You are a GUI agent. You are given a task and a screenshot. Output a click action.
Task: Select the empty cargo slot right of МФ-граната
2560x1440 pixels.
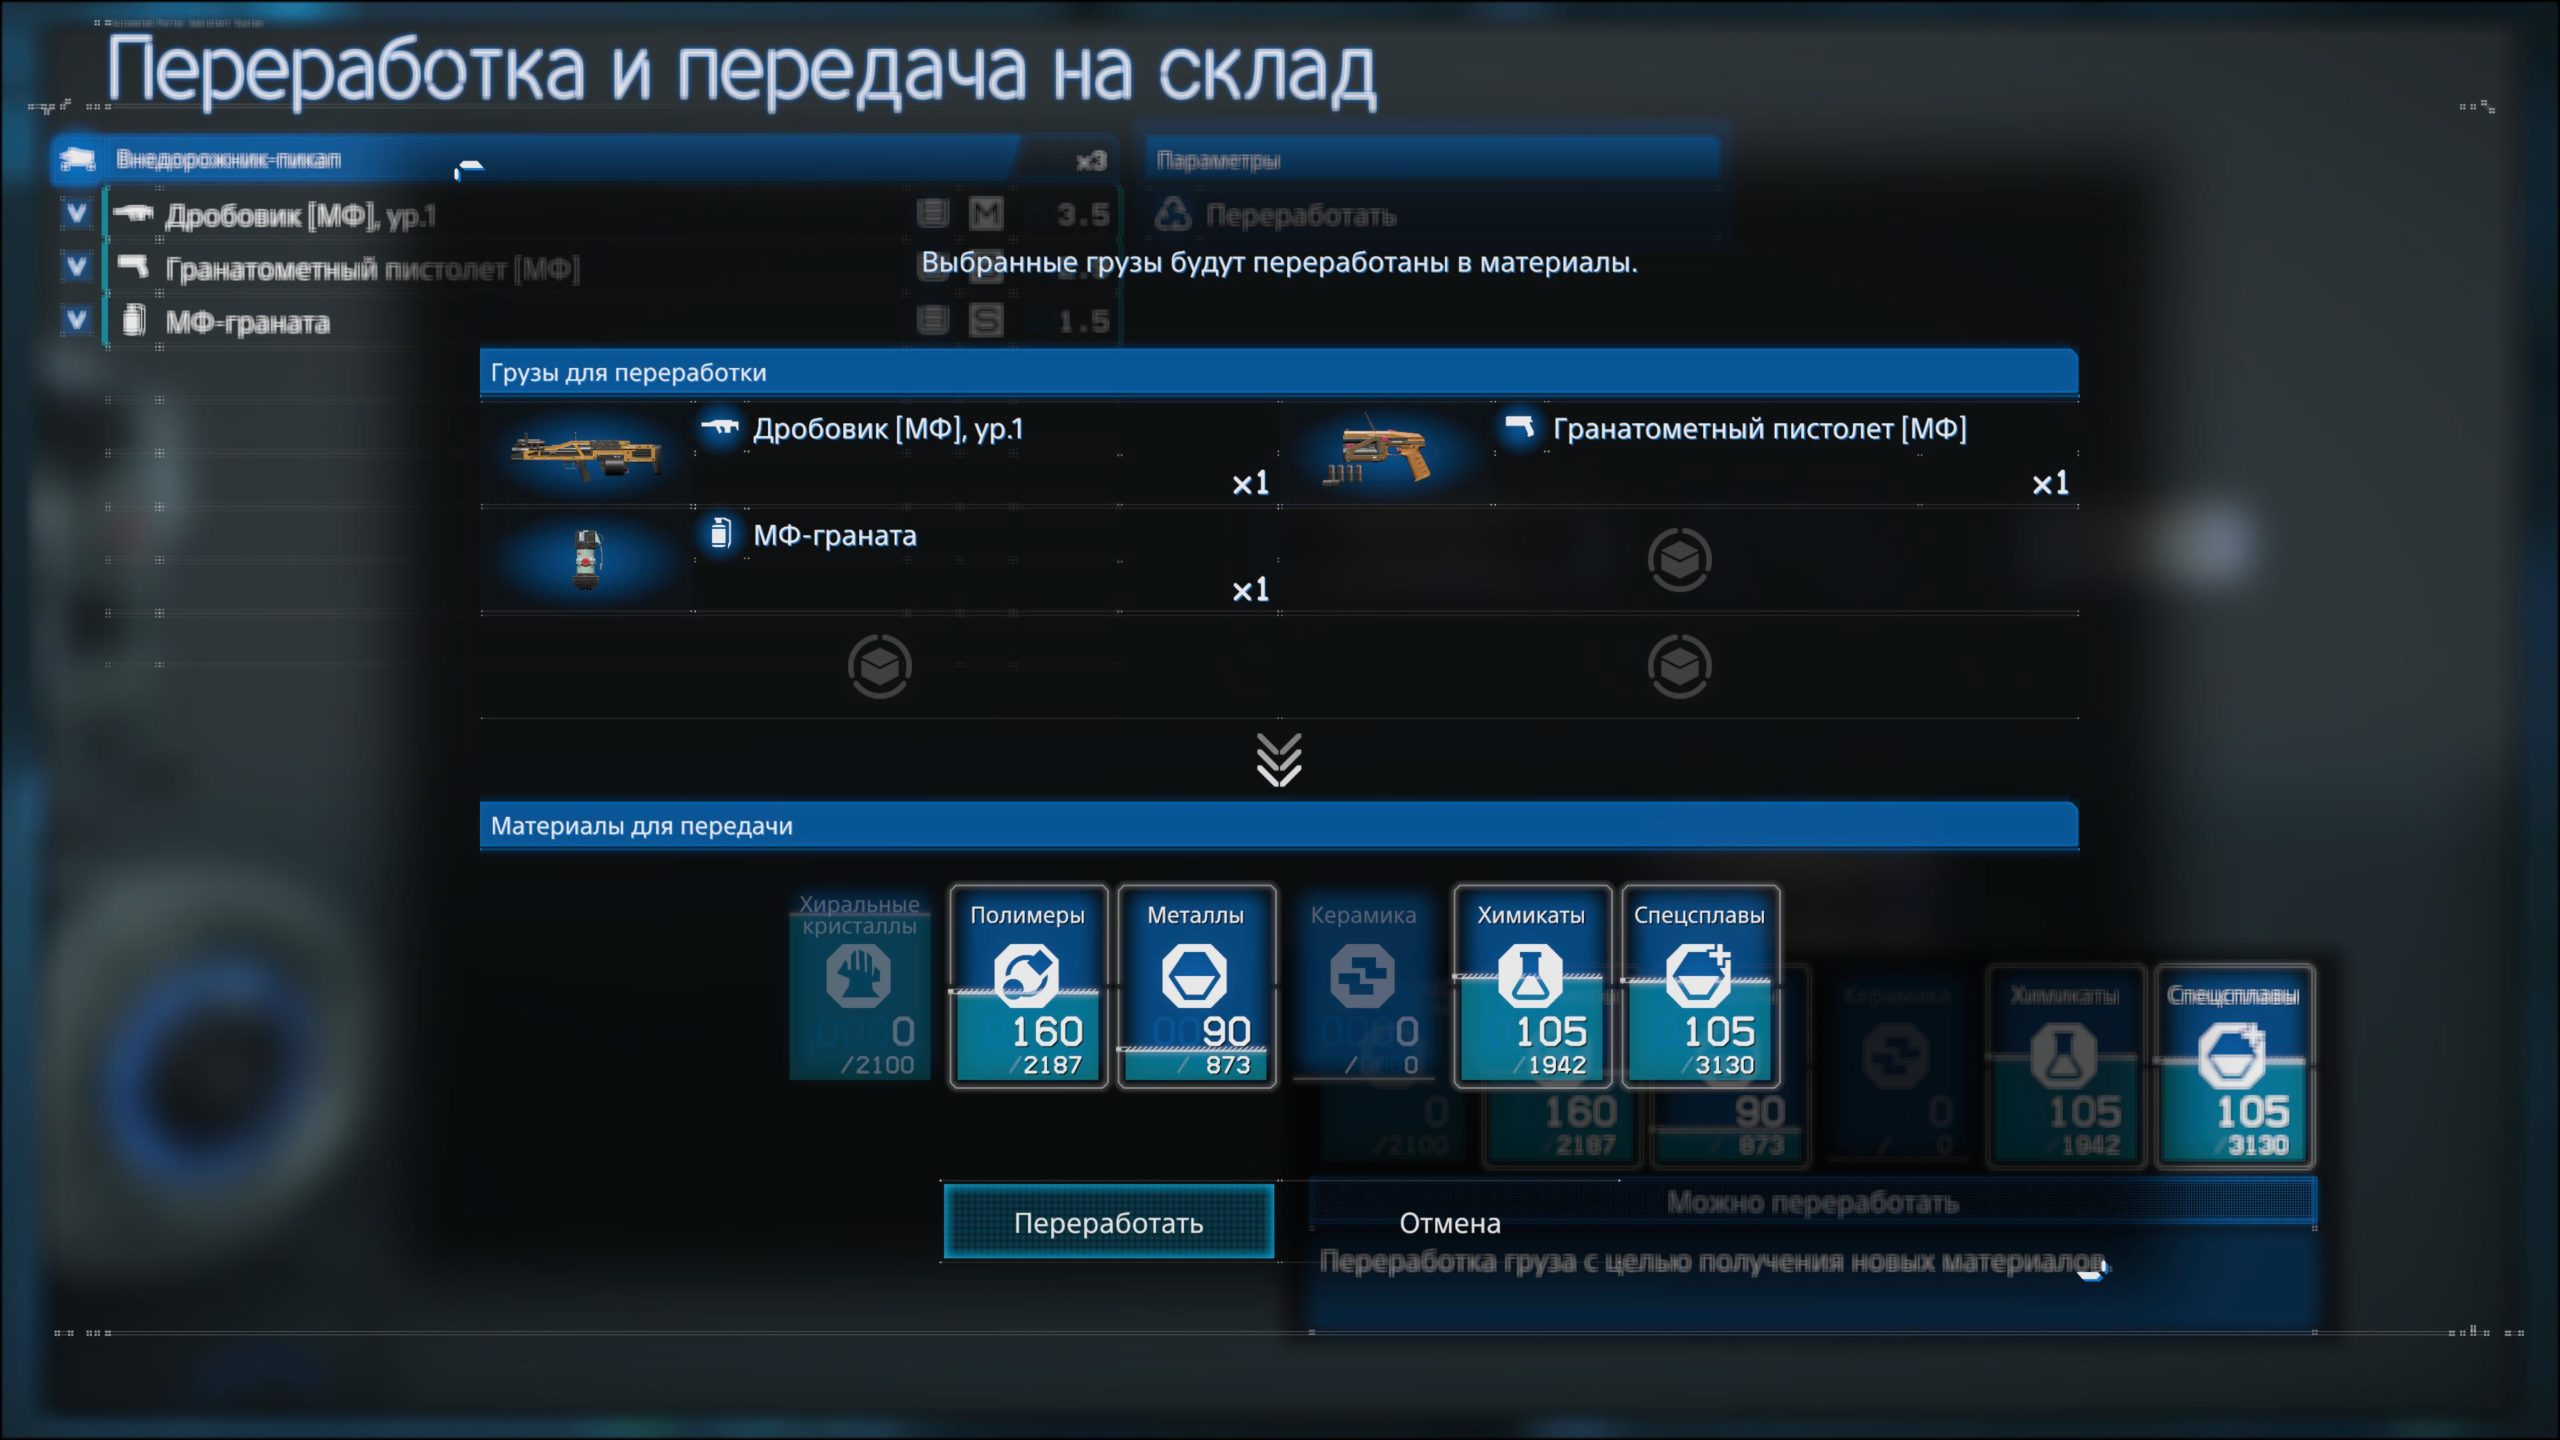[1680, 560]
